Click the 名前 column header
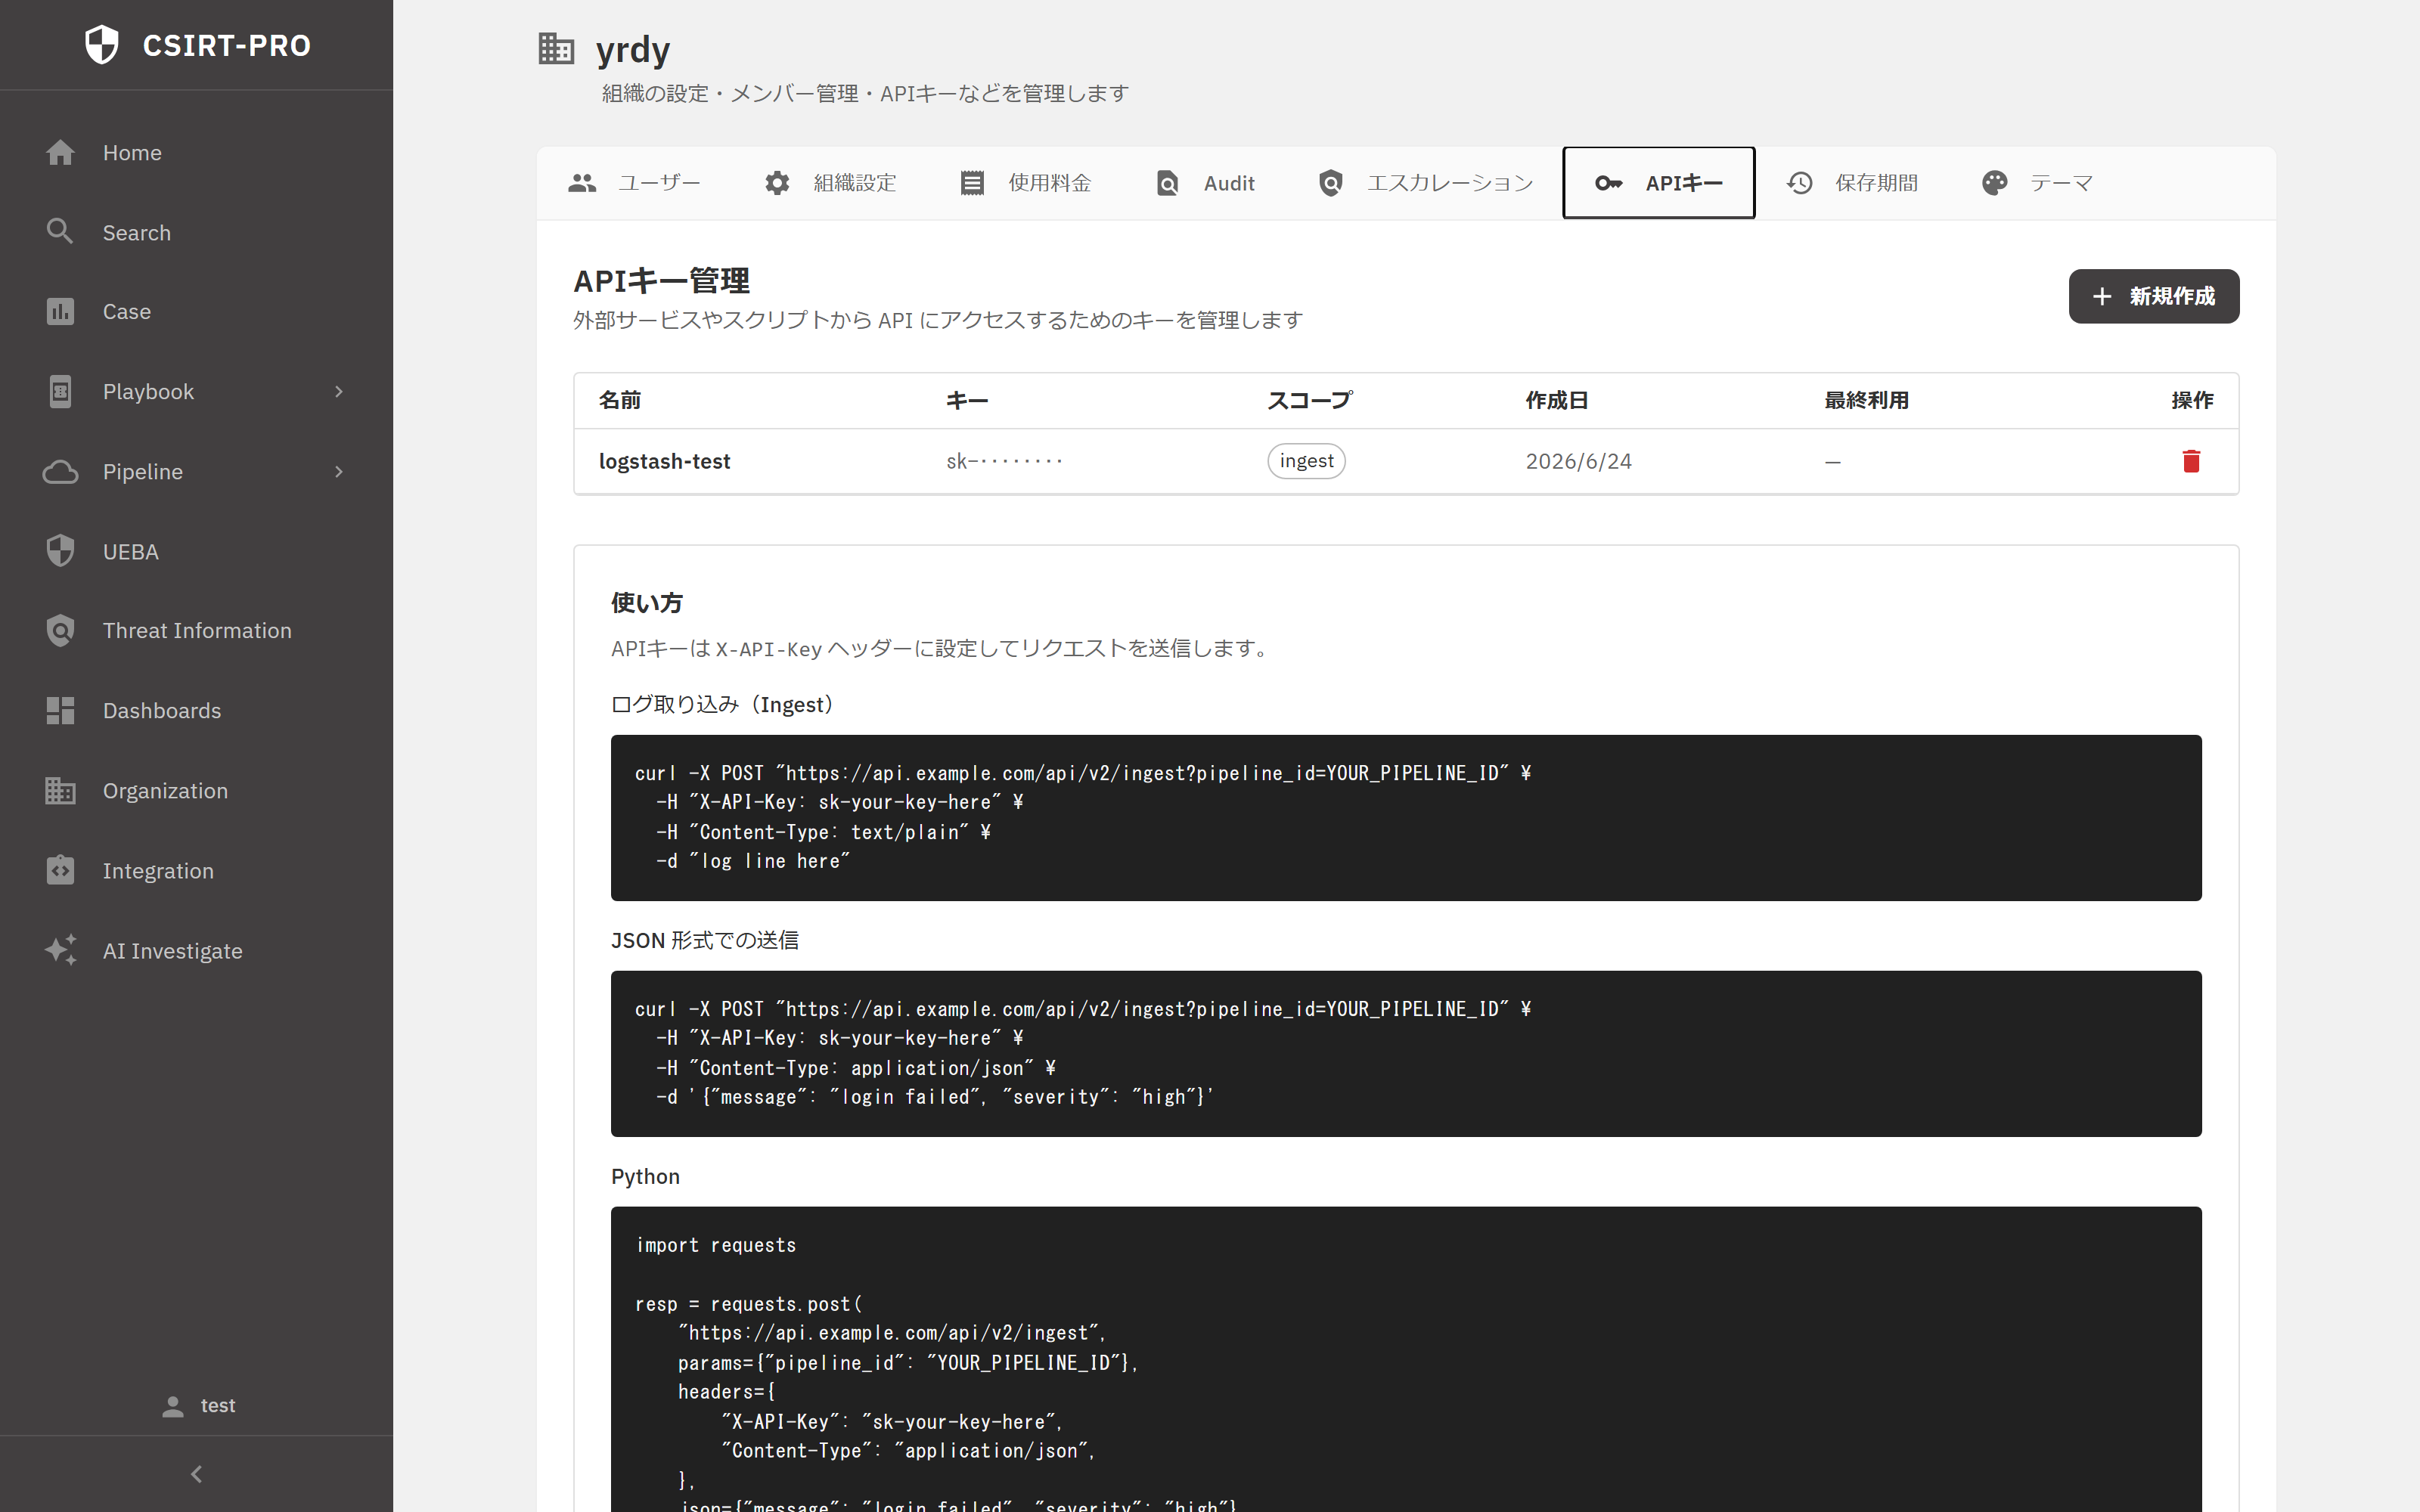The image size is (2420, 1512). point(620,400)
